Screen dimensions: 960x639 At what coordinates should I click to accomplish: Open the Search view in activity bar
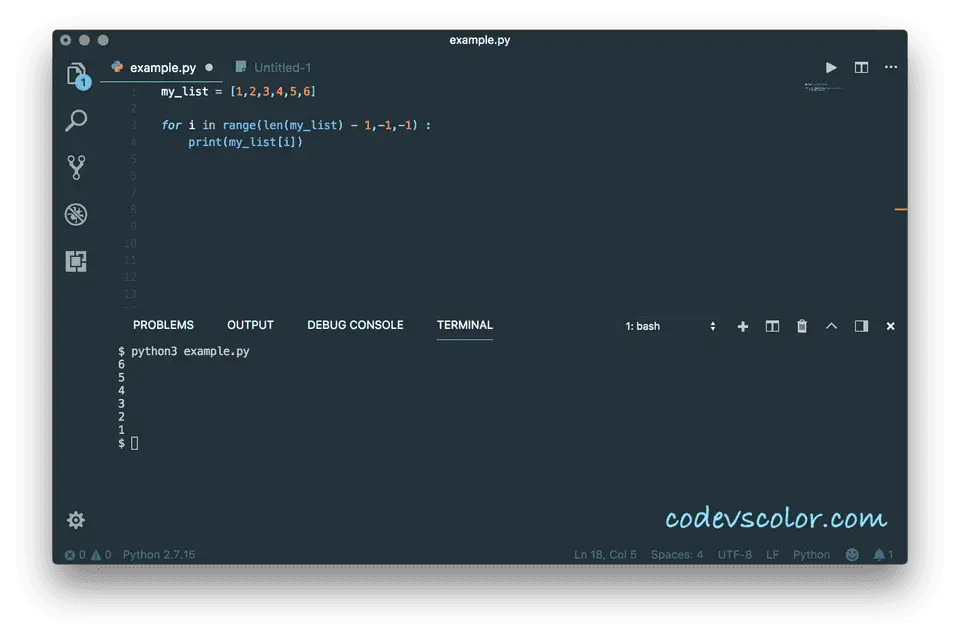pos(76,121)
